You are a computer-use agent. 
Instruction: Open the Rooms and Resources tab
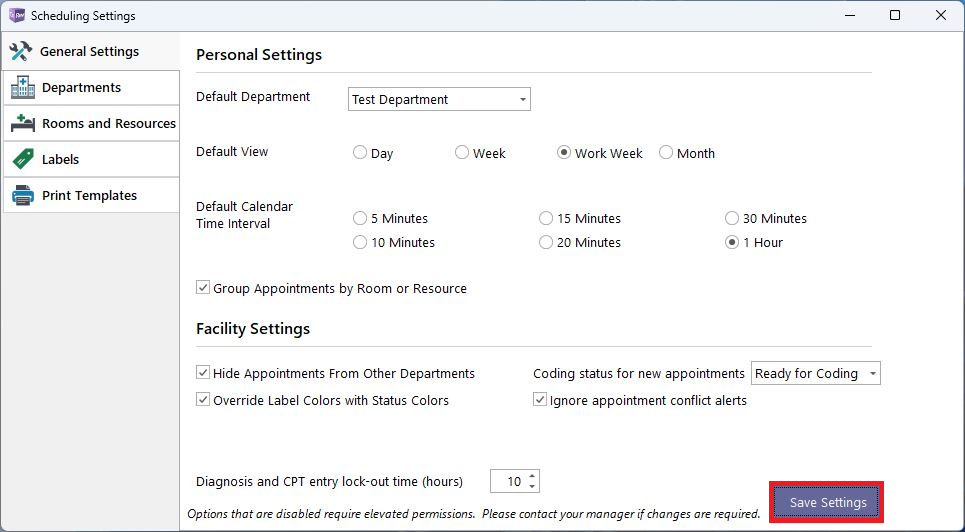91,123
